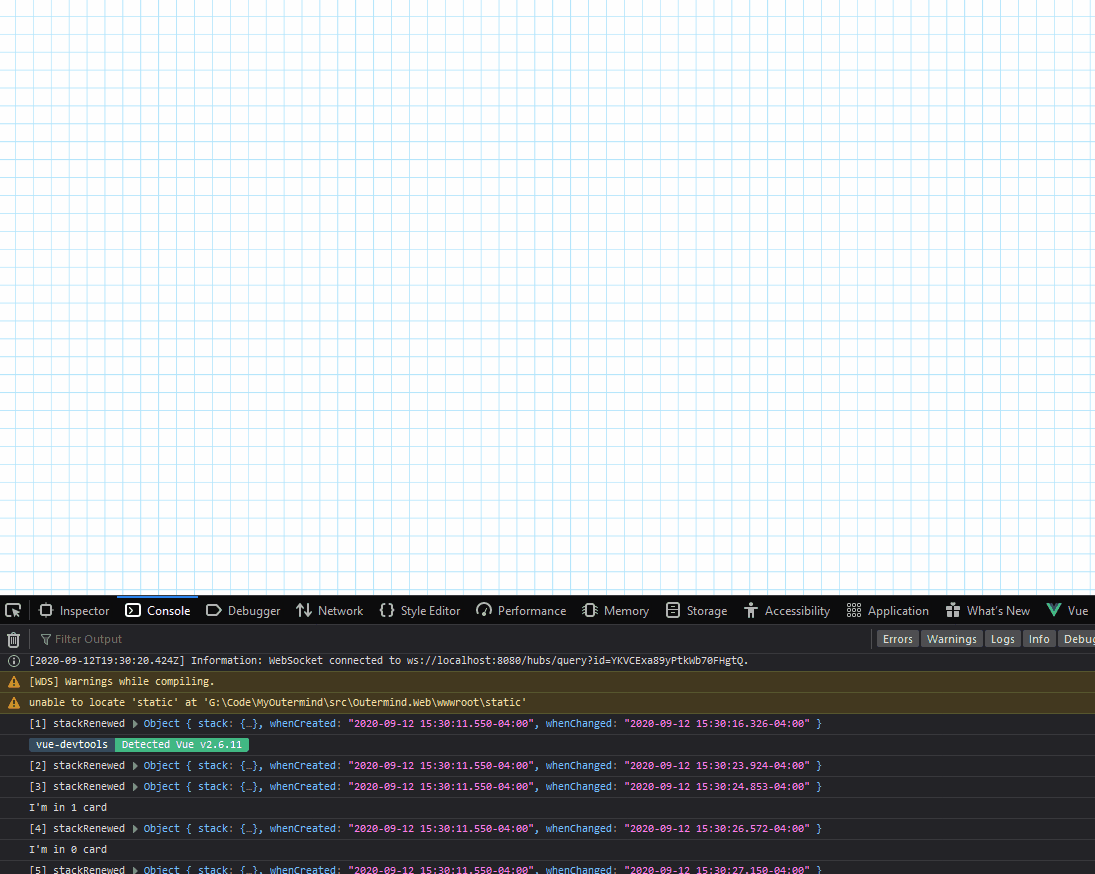Click the Filter Output field

454,639
